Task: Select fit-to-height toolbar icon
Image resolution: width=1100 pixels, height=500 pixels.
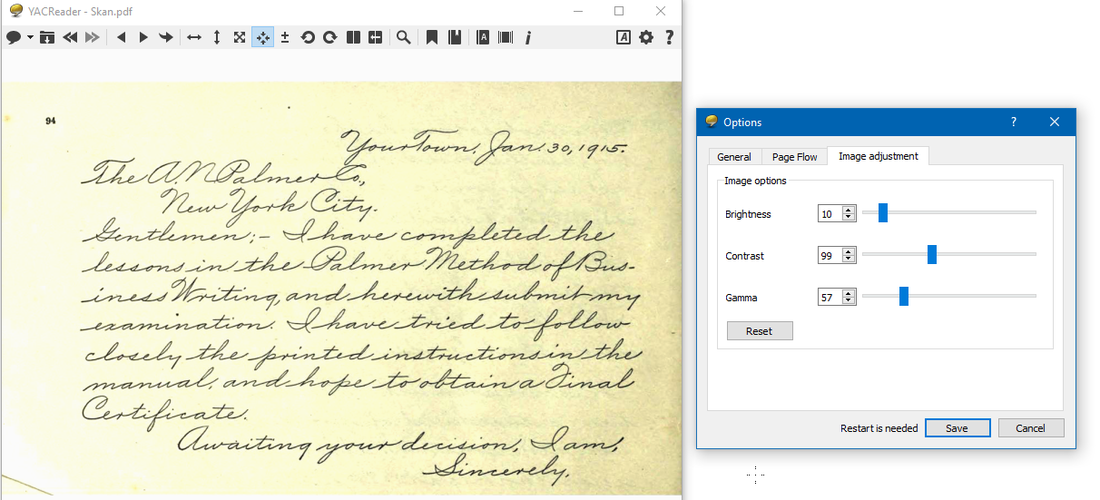Action: [217, 37]
